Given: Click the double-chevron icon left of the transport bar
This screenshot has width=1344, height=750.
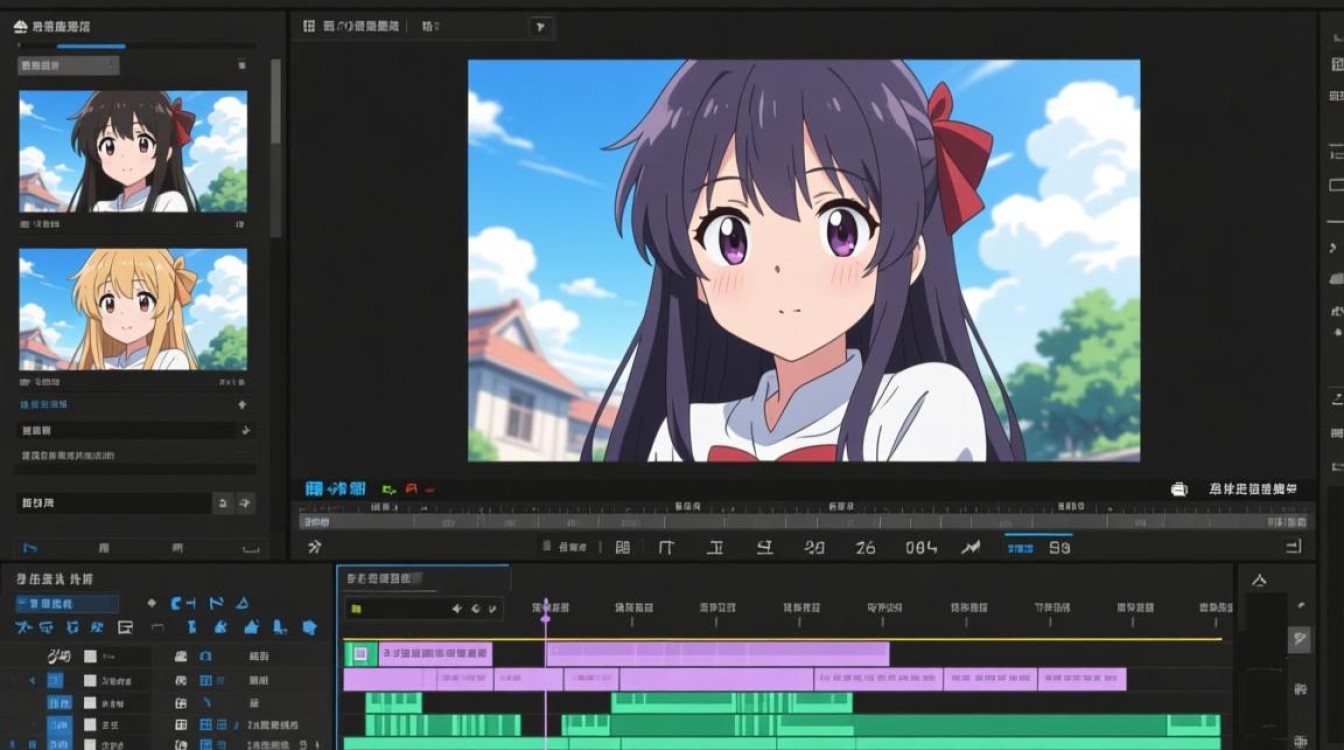Looking at the screenshot, I should [314, 547].
